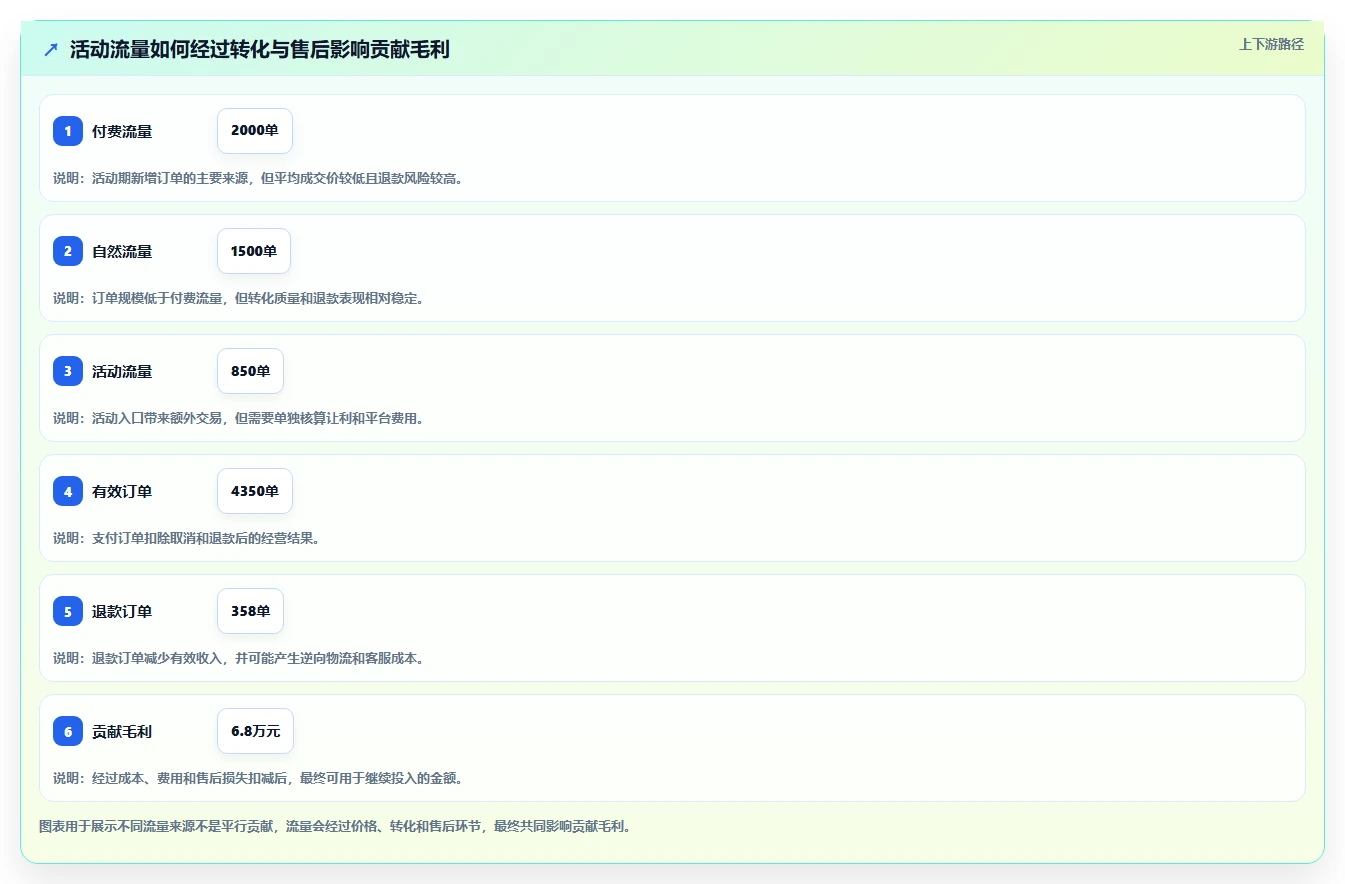Click the number 3 badge for 活动流量
Image resolution: width=1345 pixels, height=884 pixels.
[68, 371]
